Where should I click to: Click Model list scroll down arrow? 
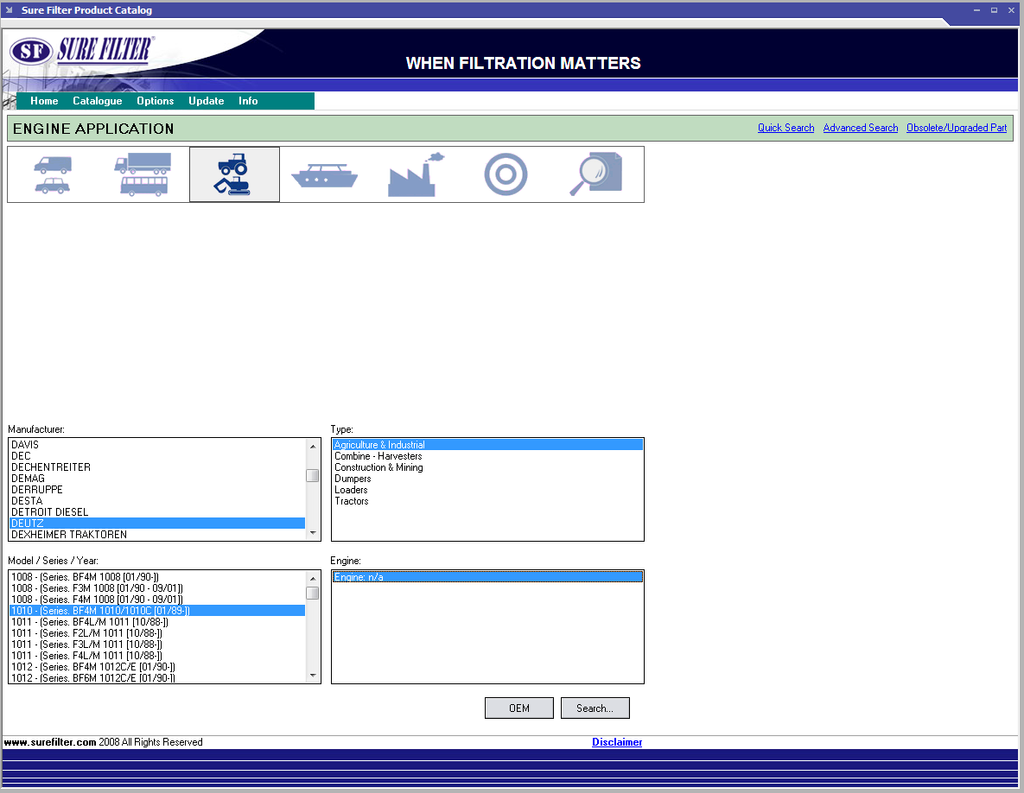[313, 675]
